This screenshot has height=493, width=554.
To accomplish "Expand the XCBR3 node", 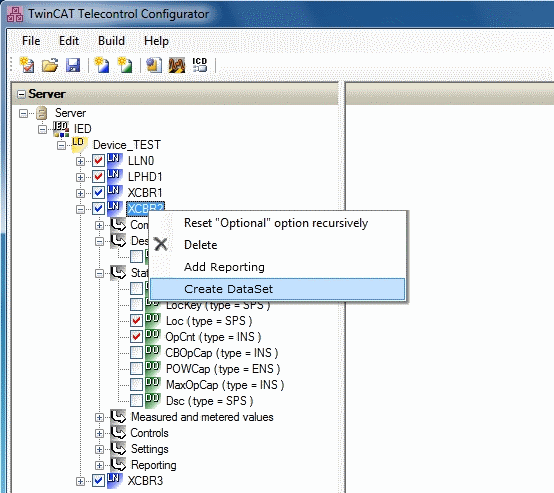I will coord(81,481).
